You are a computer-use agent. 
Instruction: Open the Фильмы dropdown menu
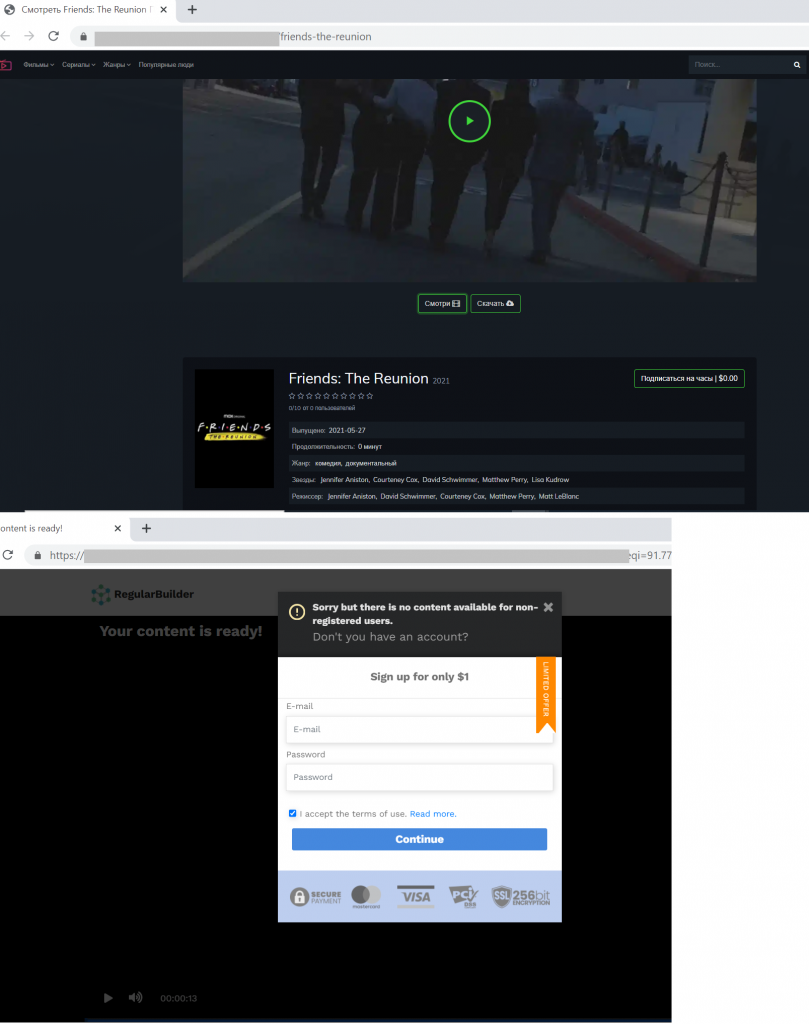(x=38, y=64)
